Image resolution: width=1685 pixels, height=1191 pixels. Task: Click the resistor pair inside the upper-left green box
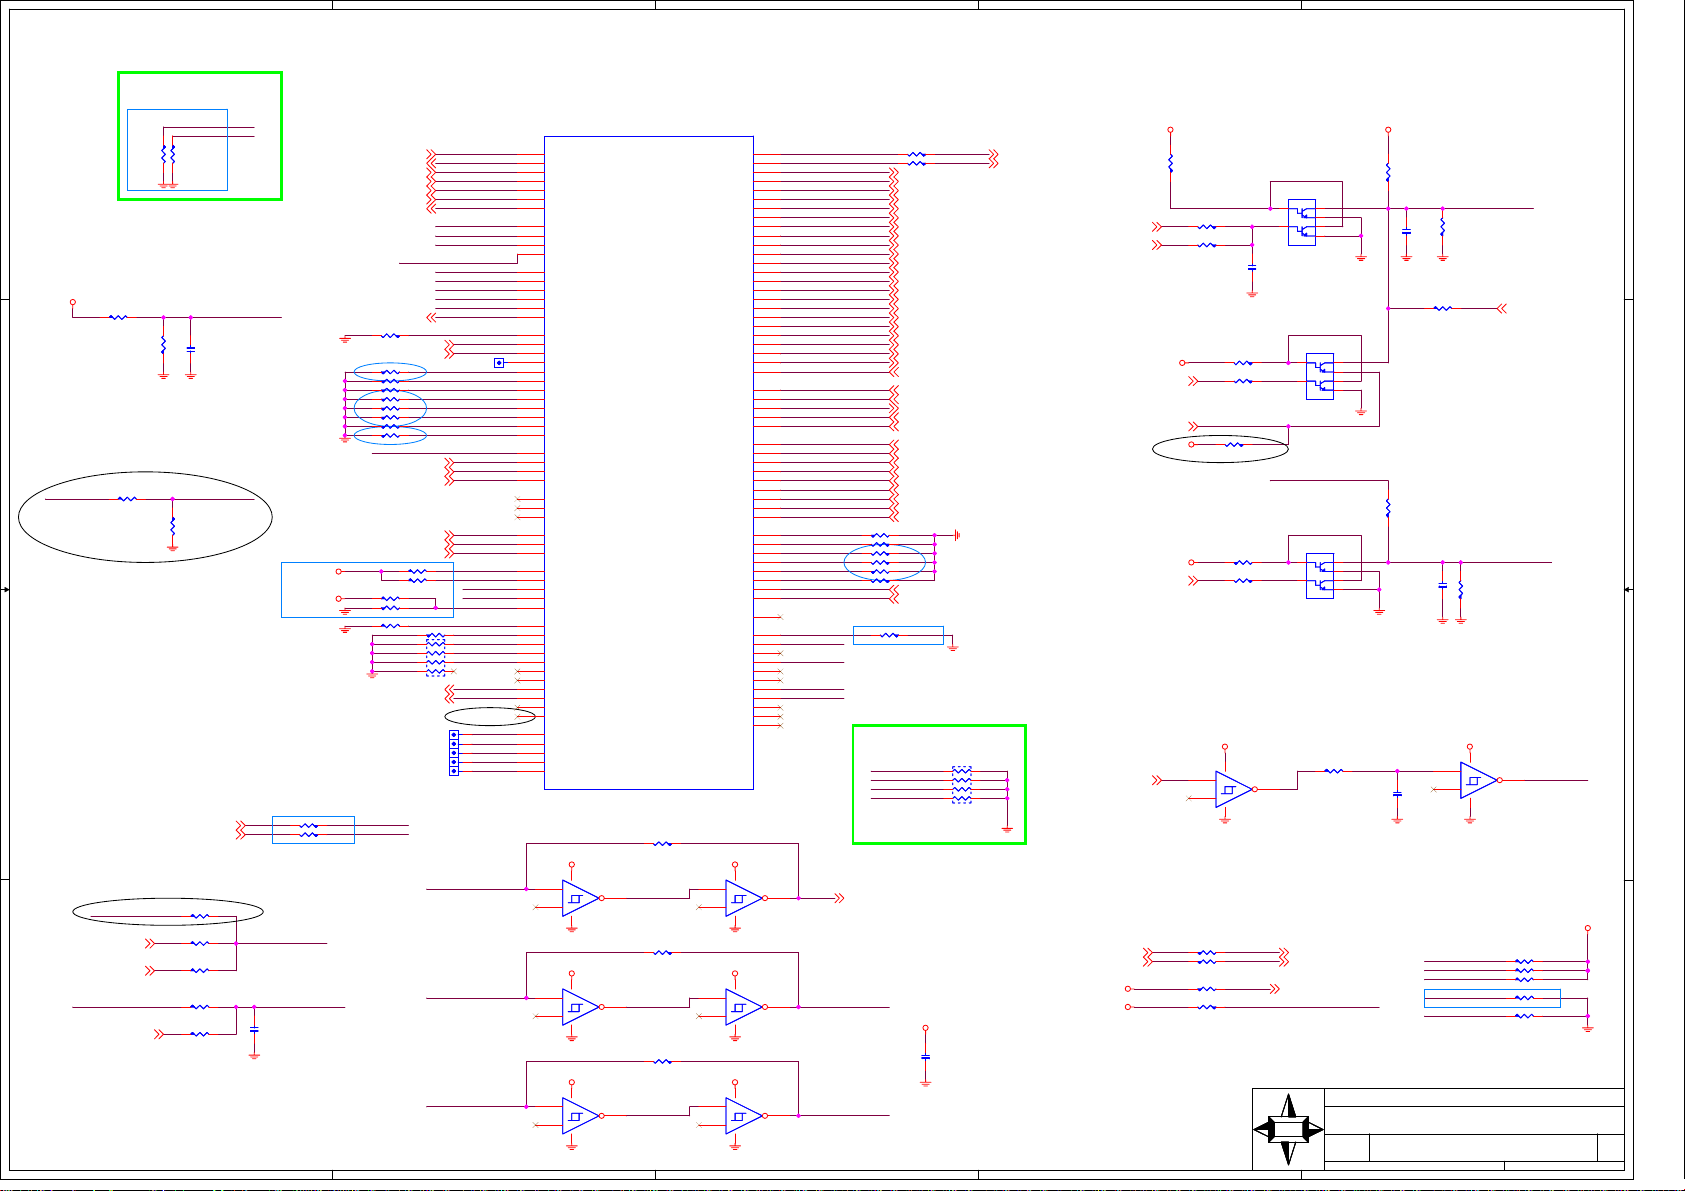(168, 155)
